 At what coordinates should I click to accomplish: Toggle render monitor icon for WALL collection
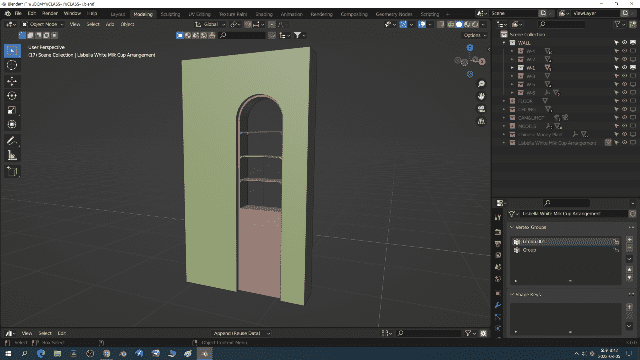[x=633, y=42]
